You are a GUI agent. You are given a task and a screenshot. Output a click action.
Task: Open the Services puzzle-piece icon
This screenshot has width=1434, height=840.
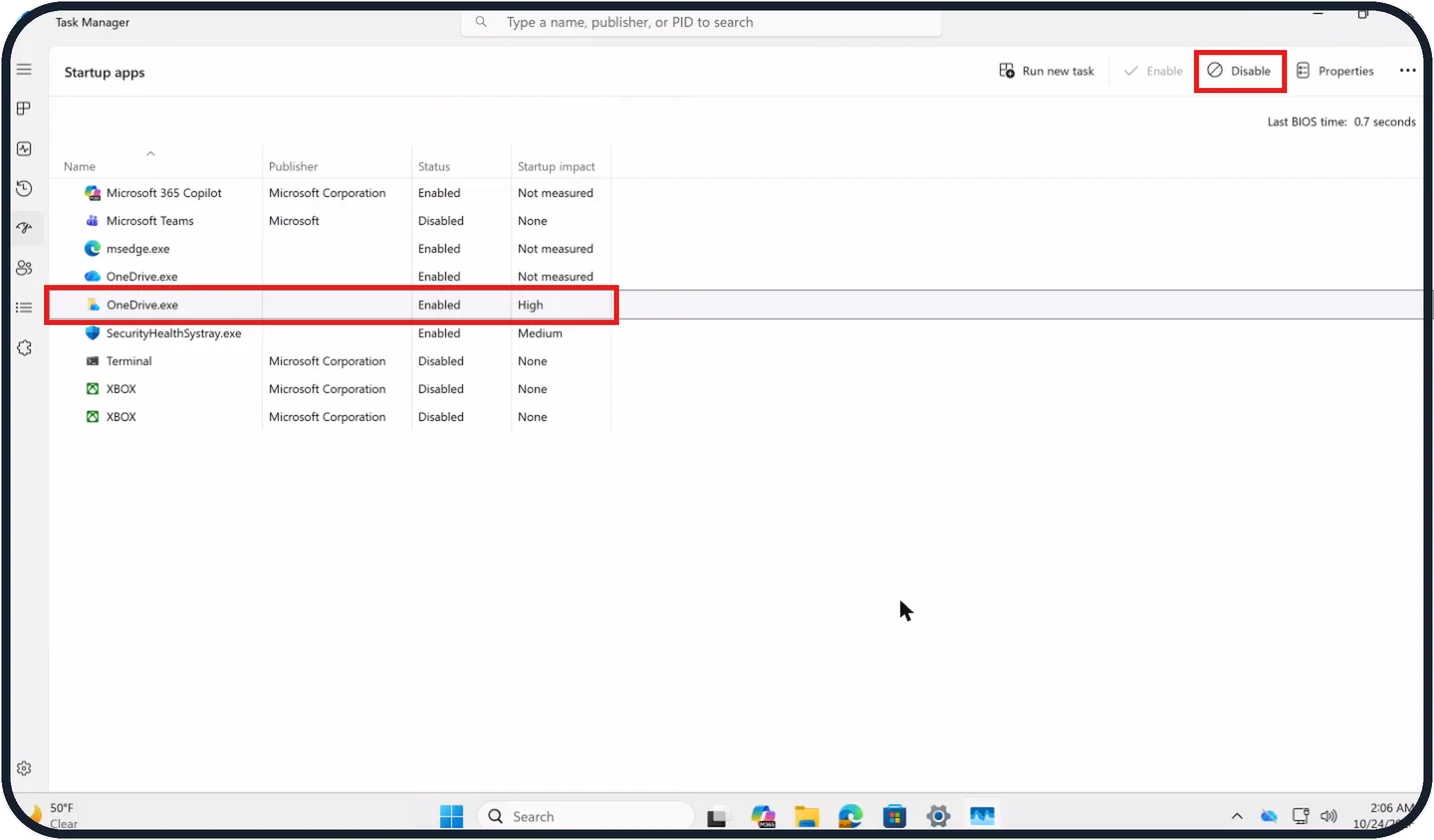(x=24, y=348)
